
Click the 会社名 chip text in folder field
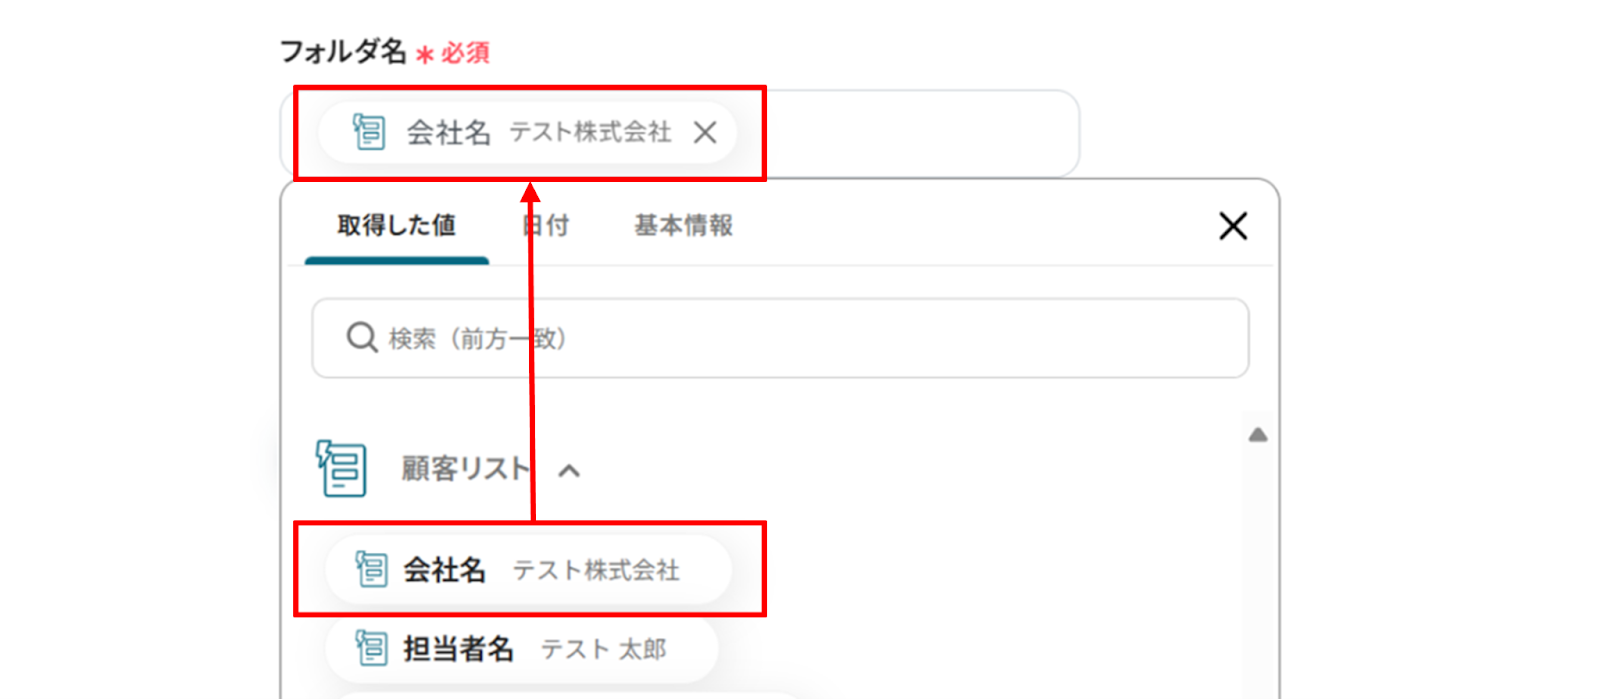tap(448, 132)
